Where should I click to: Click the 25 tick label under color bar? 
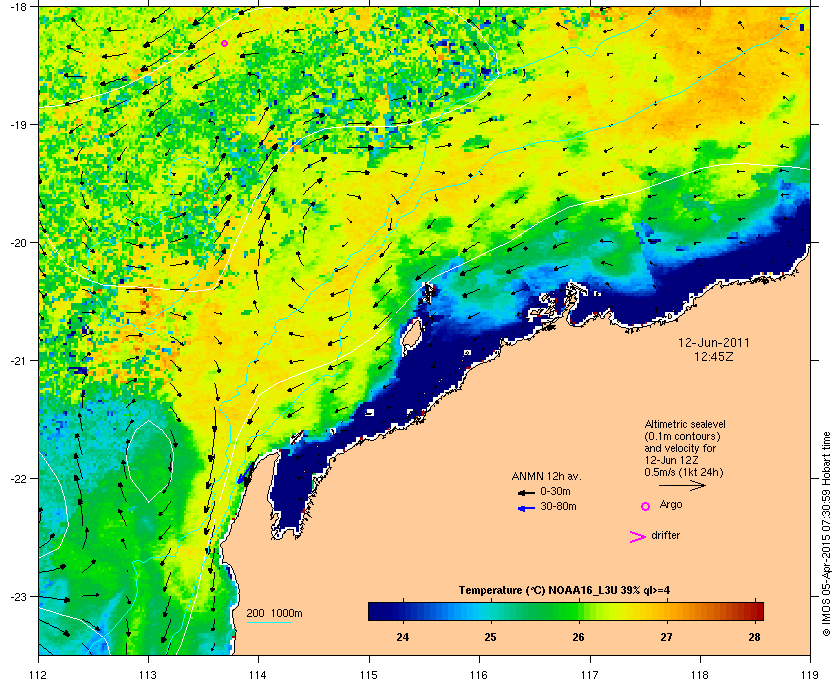pyautogui.click(x=490, y=637)
